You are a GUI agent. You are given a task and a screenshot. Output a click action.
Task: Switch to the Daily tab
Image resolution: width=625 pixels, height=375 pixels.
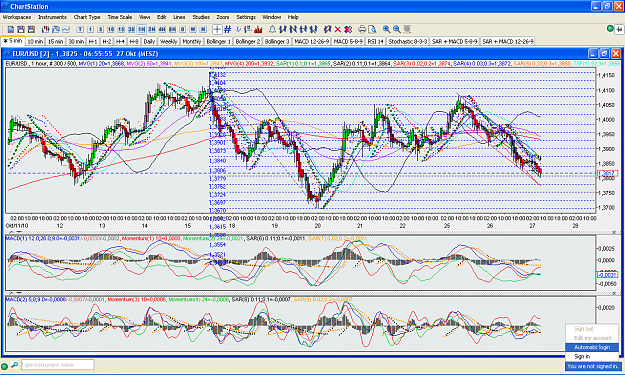pyautogui.click(x=149, y=41)
